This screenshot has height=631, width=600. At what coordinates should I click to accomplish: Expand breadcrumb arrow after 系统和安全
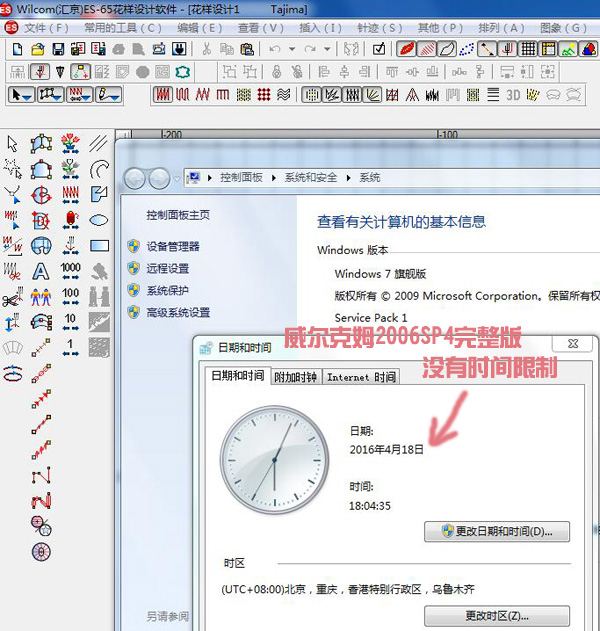pos(348,177)
